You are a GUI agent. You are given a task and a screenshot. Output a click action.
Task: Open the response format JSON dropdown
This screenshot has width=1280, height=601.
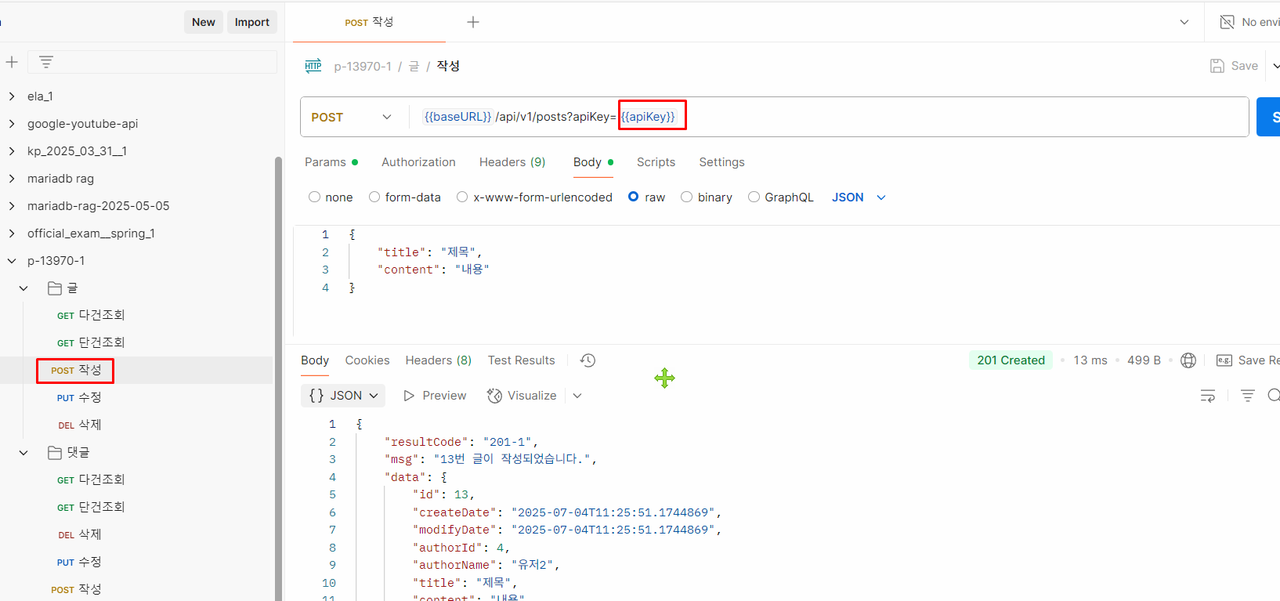(345, 396)
